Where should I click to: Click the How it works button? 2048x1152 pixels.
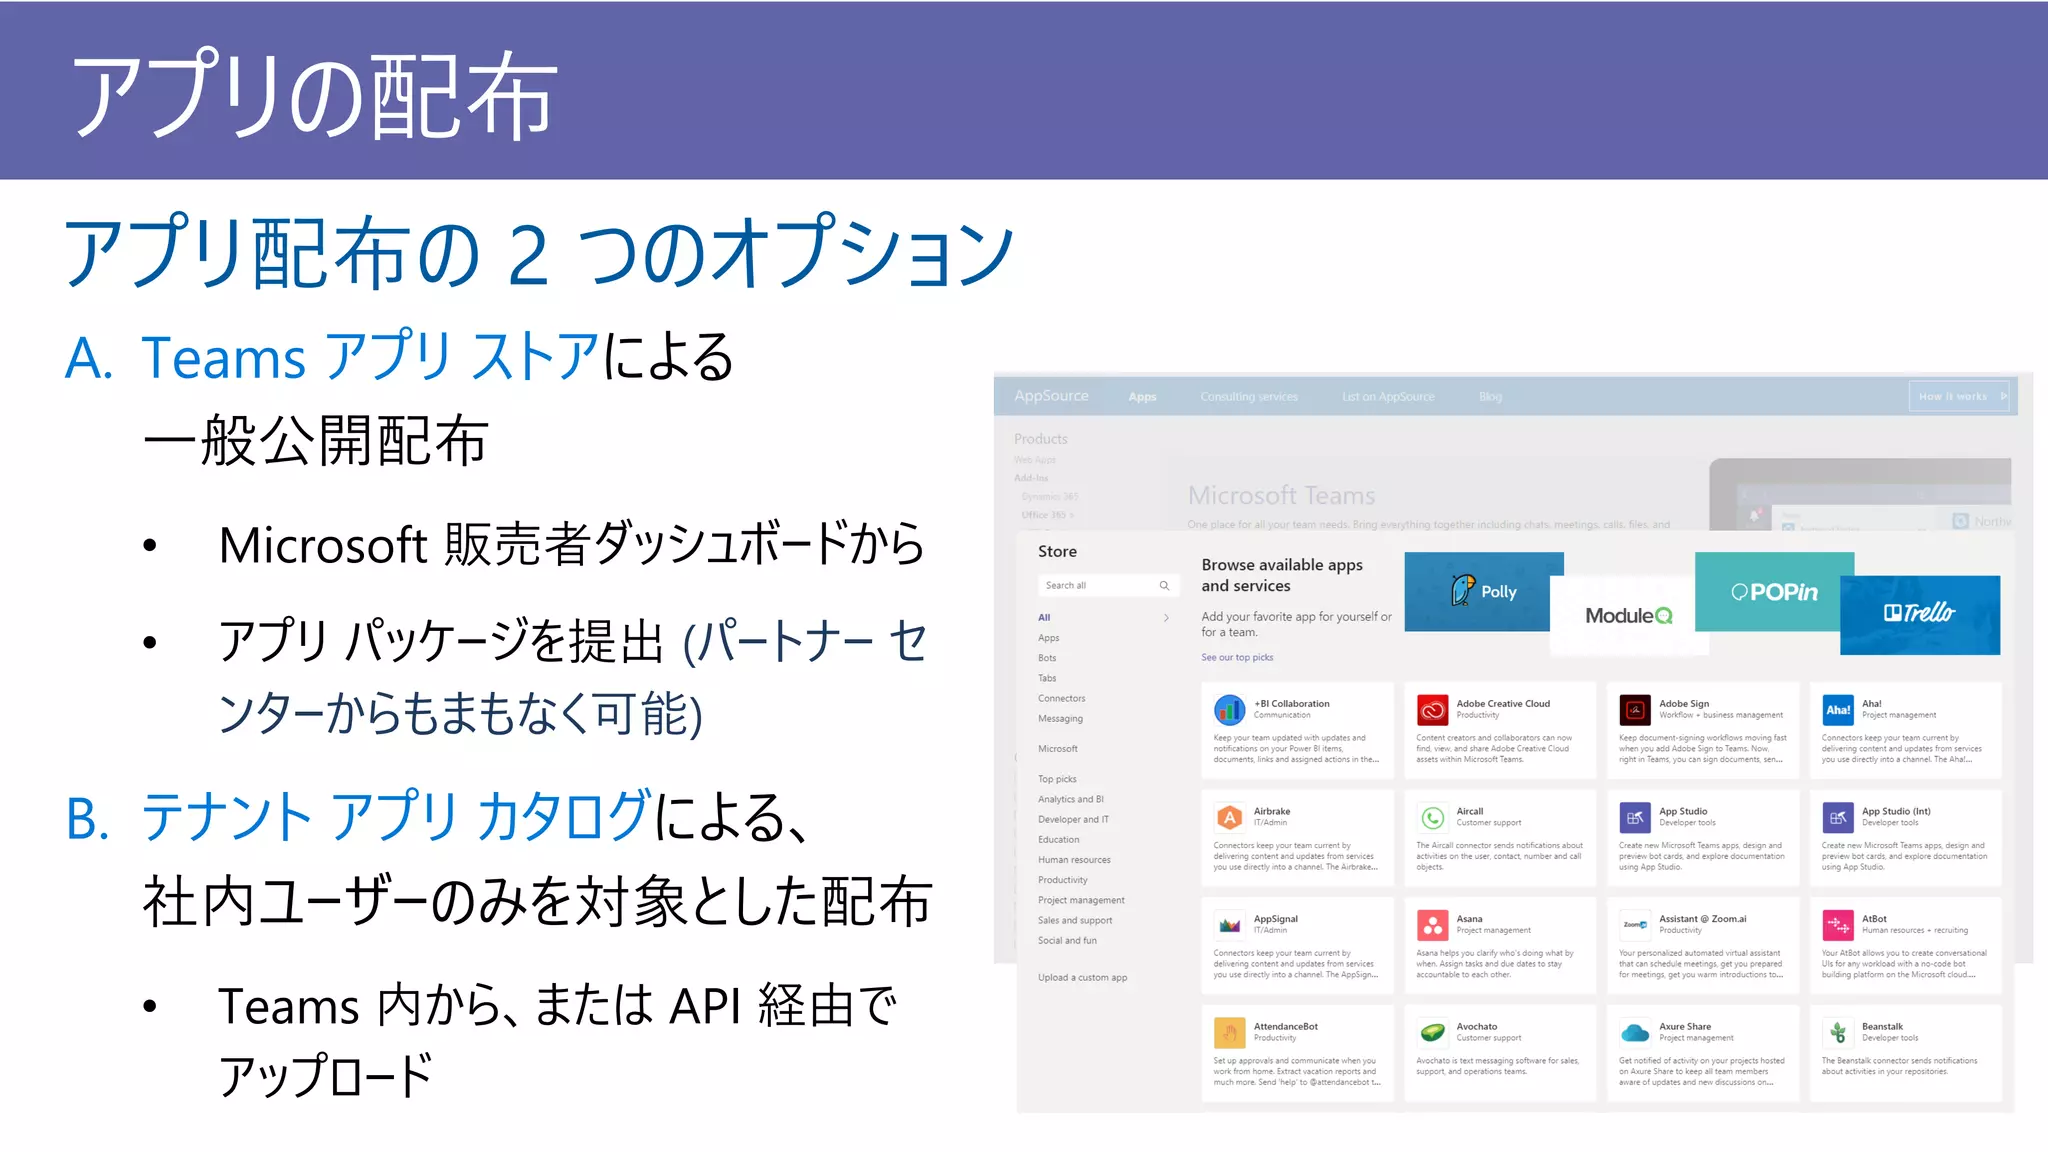1959,397
